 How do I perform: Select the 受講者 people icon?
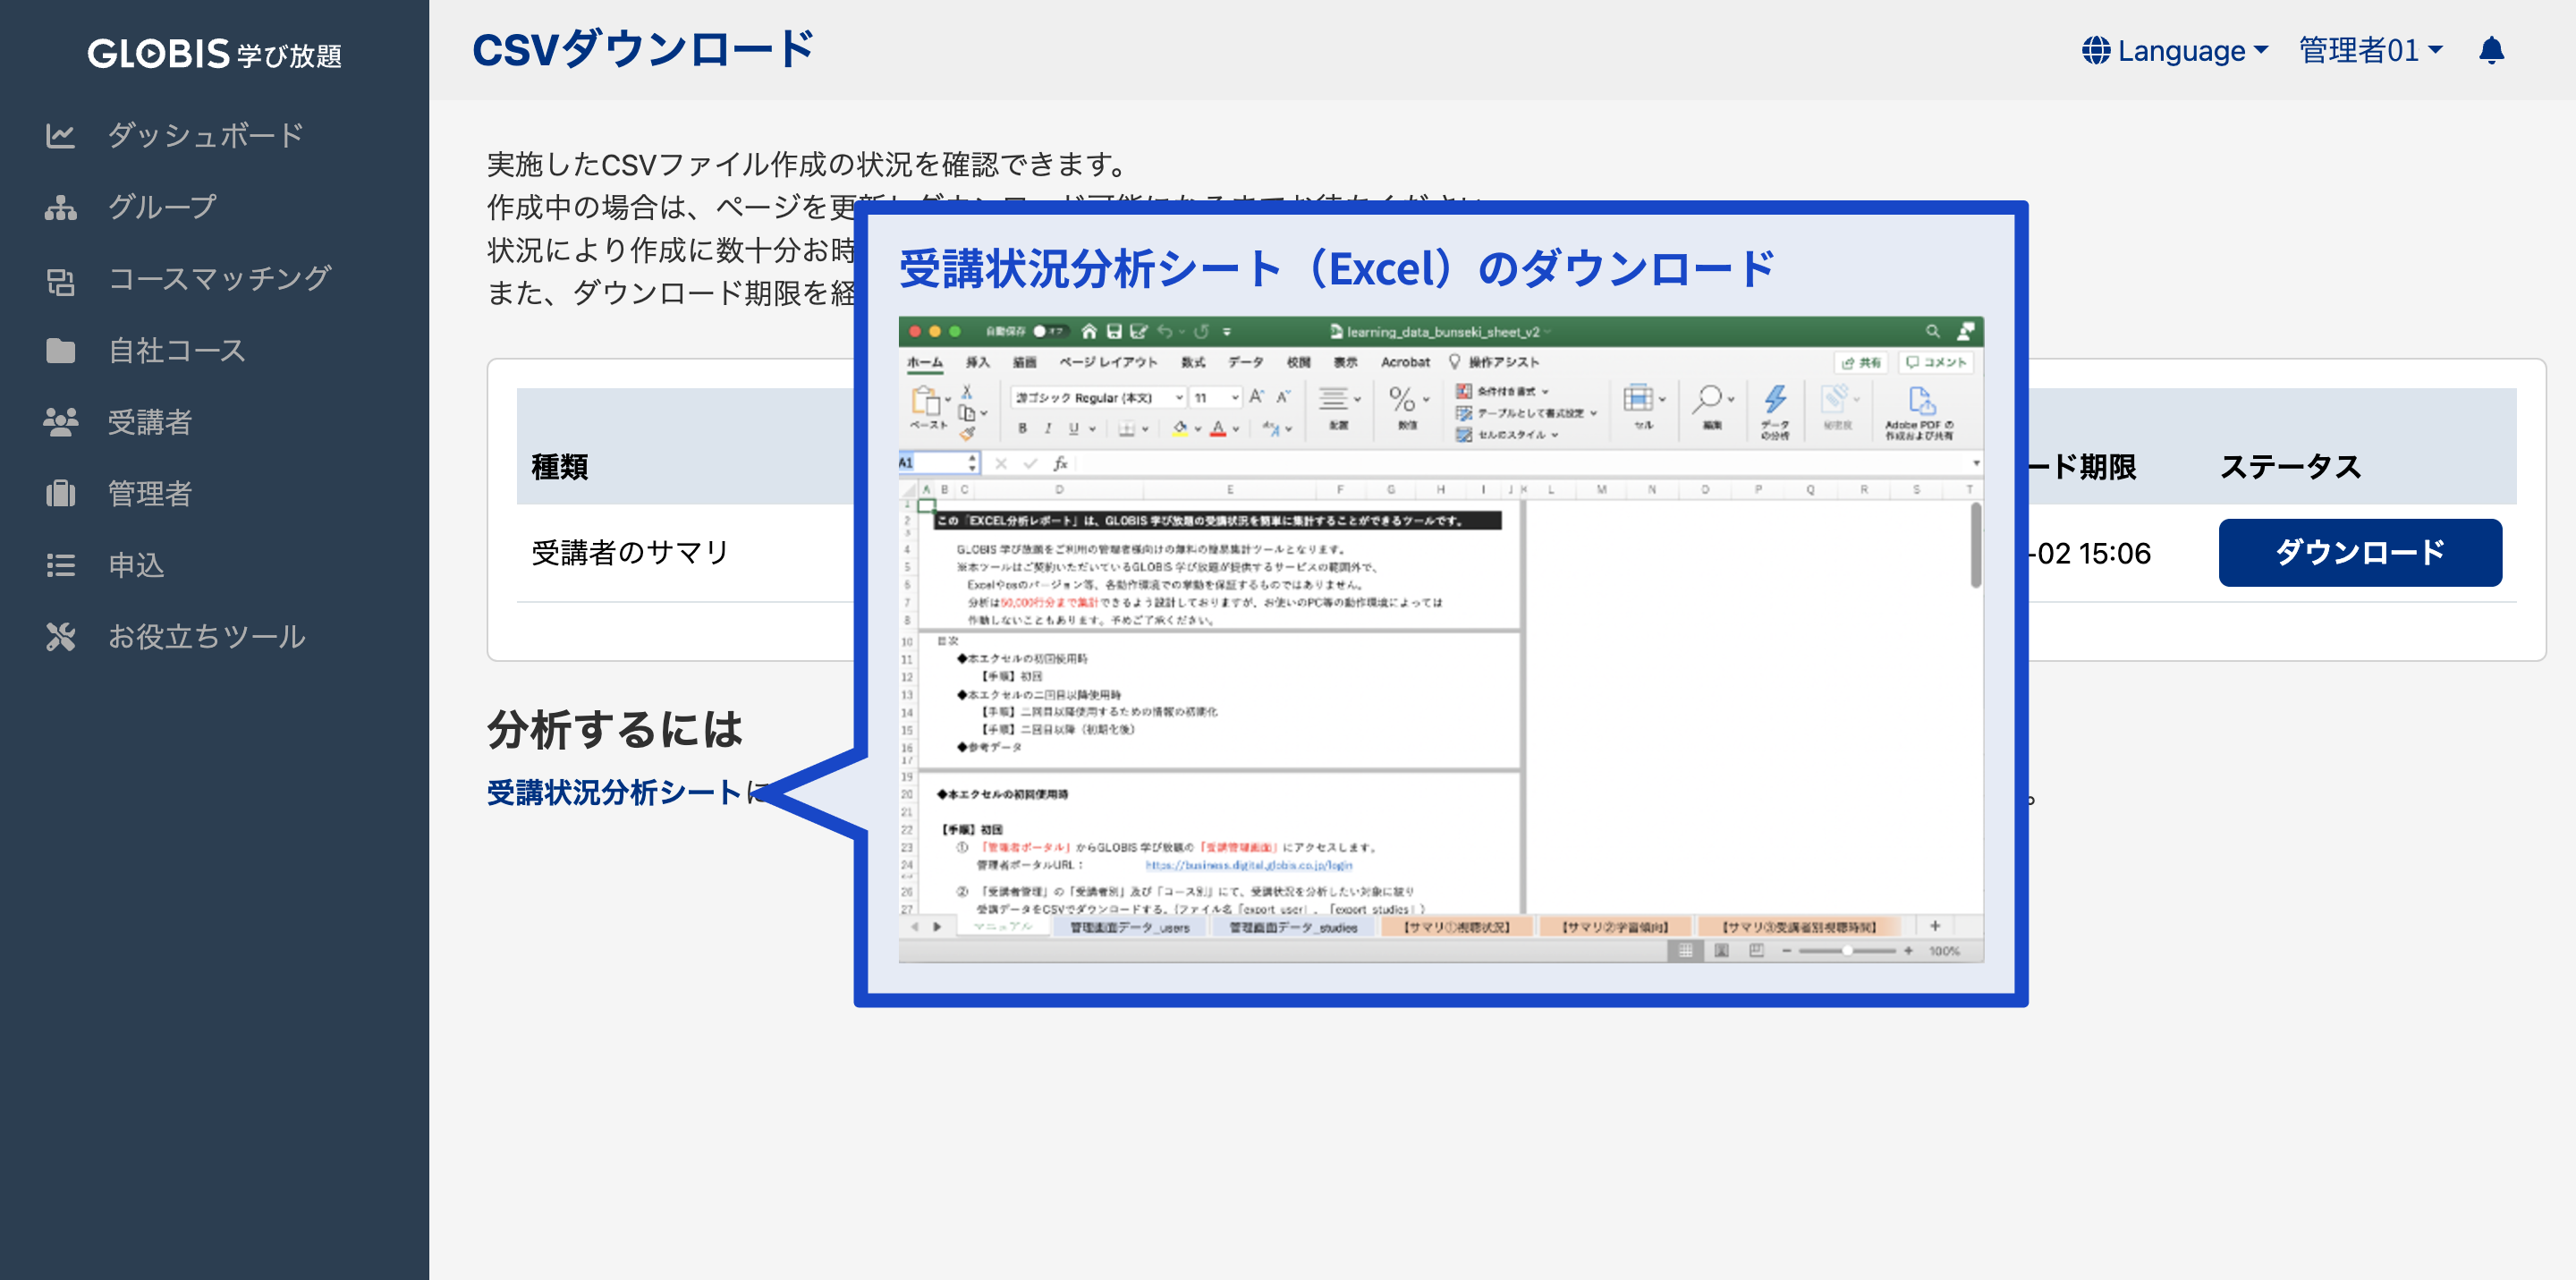pos(60,422)
